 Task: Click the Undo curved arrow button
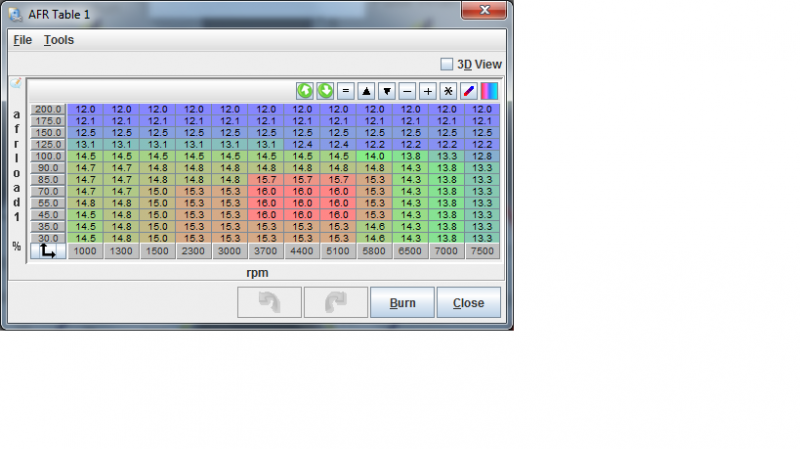coord(269,303)
